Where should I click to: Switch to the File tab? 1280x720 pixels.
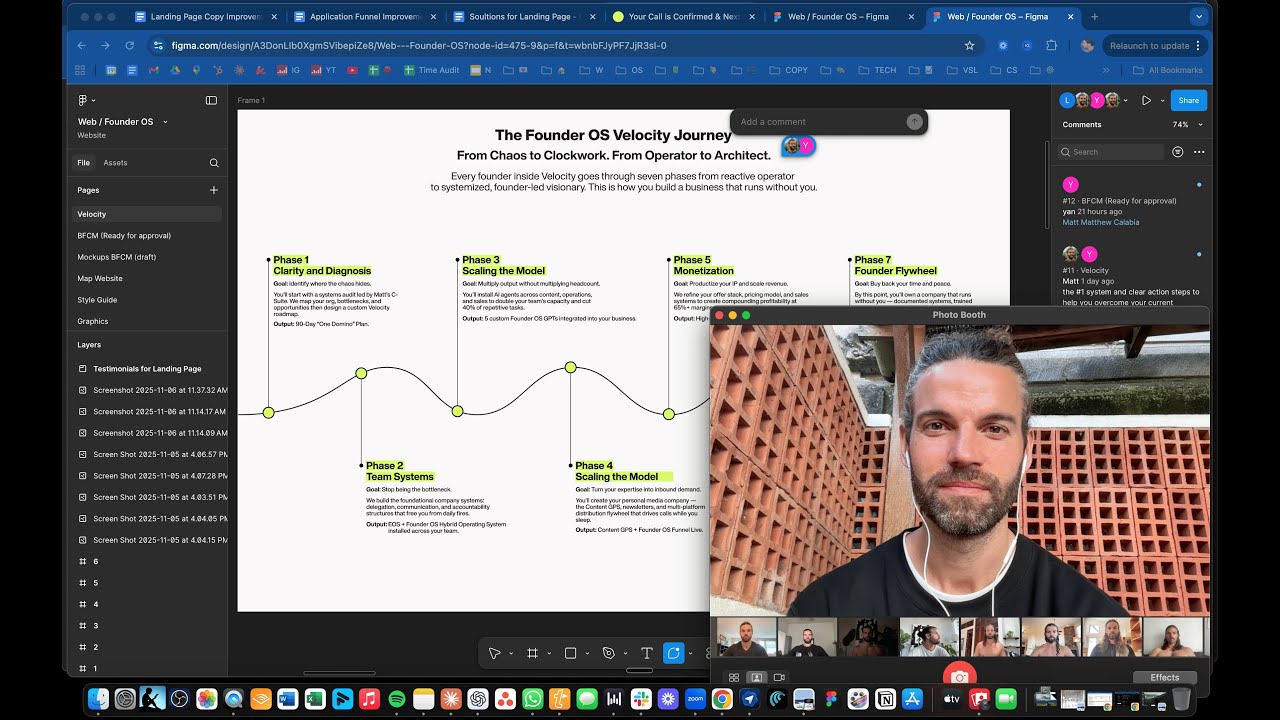(84, 162)
